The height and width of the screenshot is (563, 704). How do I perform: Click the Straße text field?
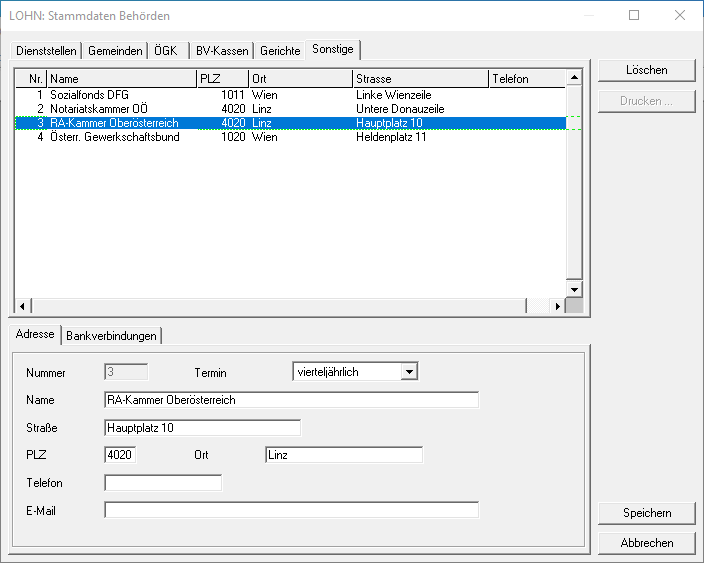(x=201, y=428)
